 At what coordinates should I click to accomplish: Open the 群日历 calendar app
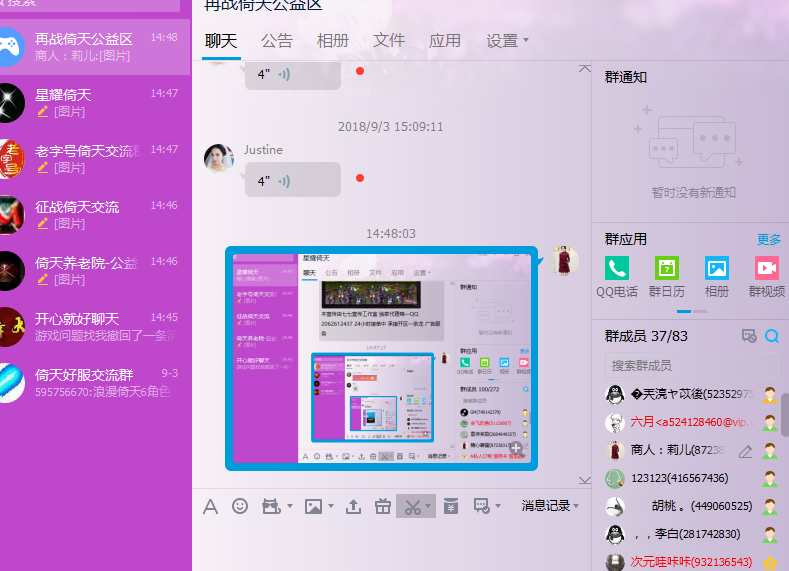pos(667,268)
